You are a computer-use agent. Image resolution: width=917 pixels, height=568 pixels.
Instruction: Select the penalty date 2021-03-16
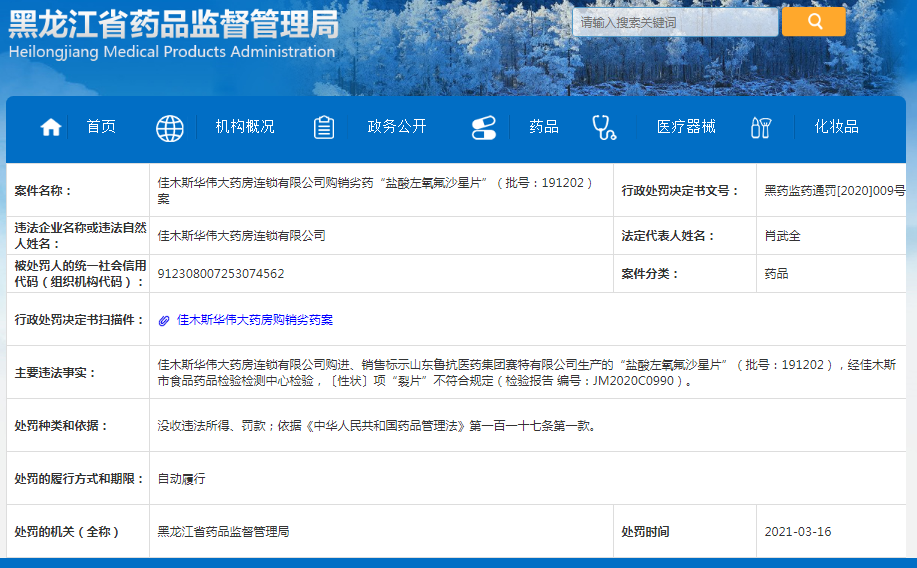tap(798, 532)
